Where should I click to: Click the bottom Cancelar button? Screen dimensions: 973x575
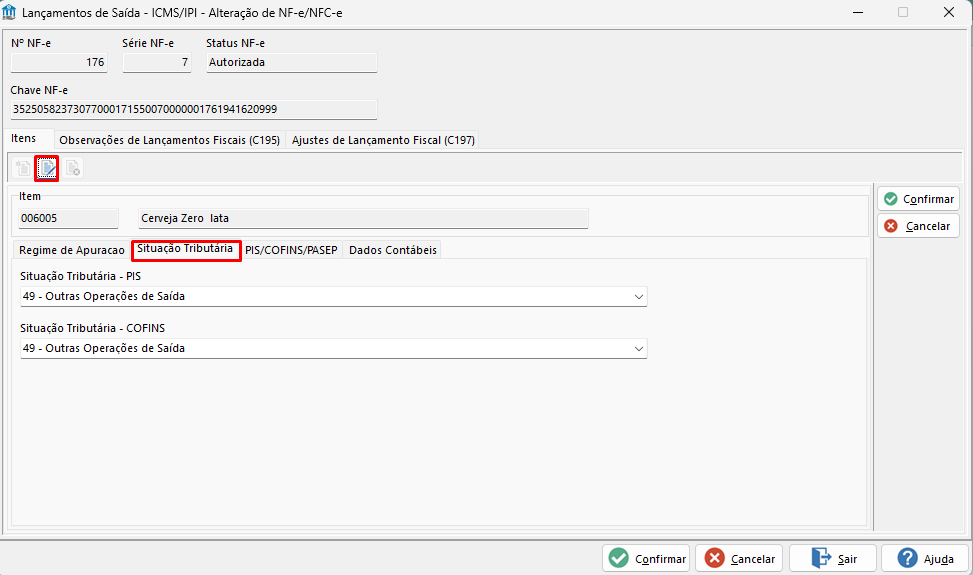(x=739, y=558)
